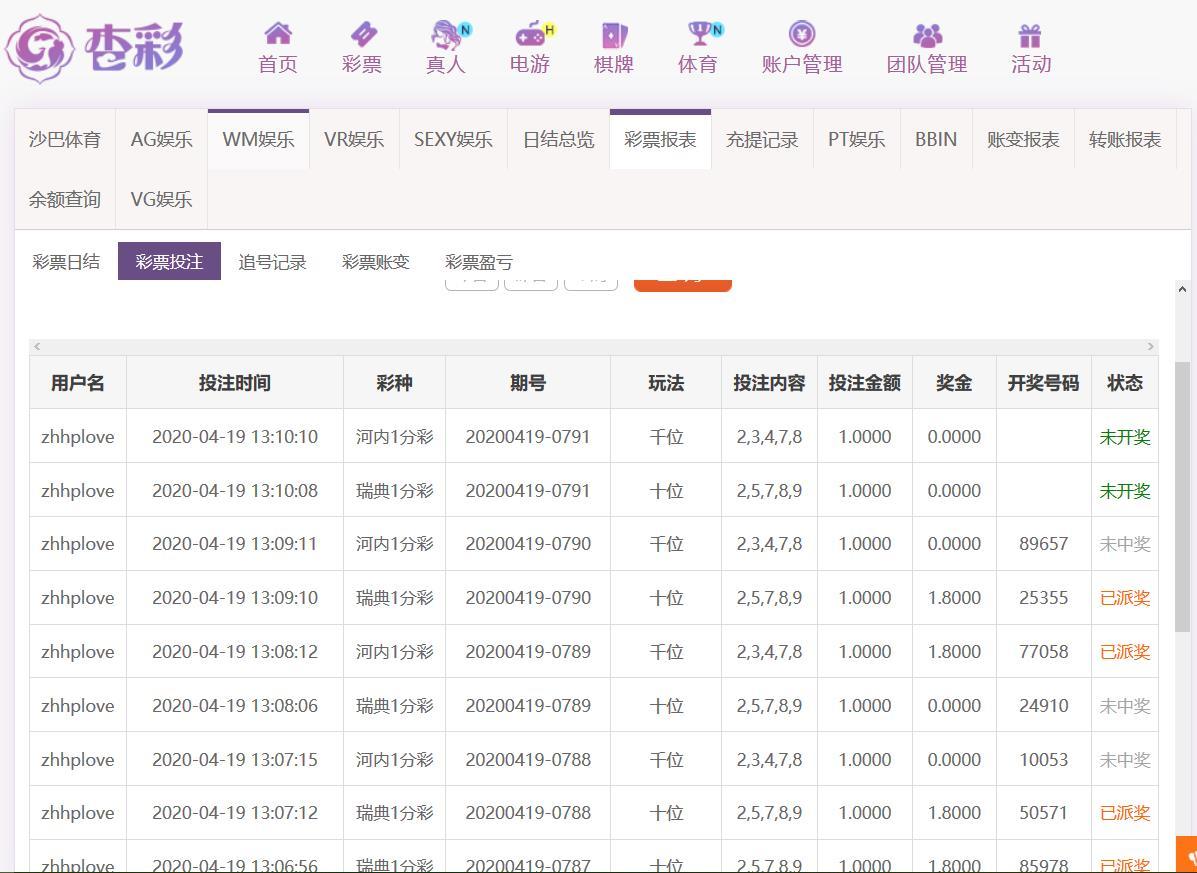Screen dimensions: 1197x873
Task: Select the 追号记录 sub-tab
Action: [x=272, y=262]
